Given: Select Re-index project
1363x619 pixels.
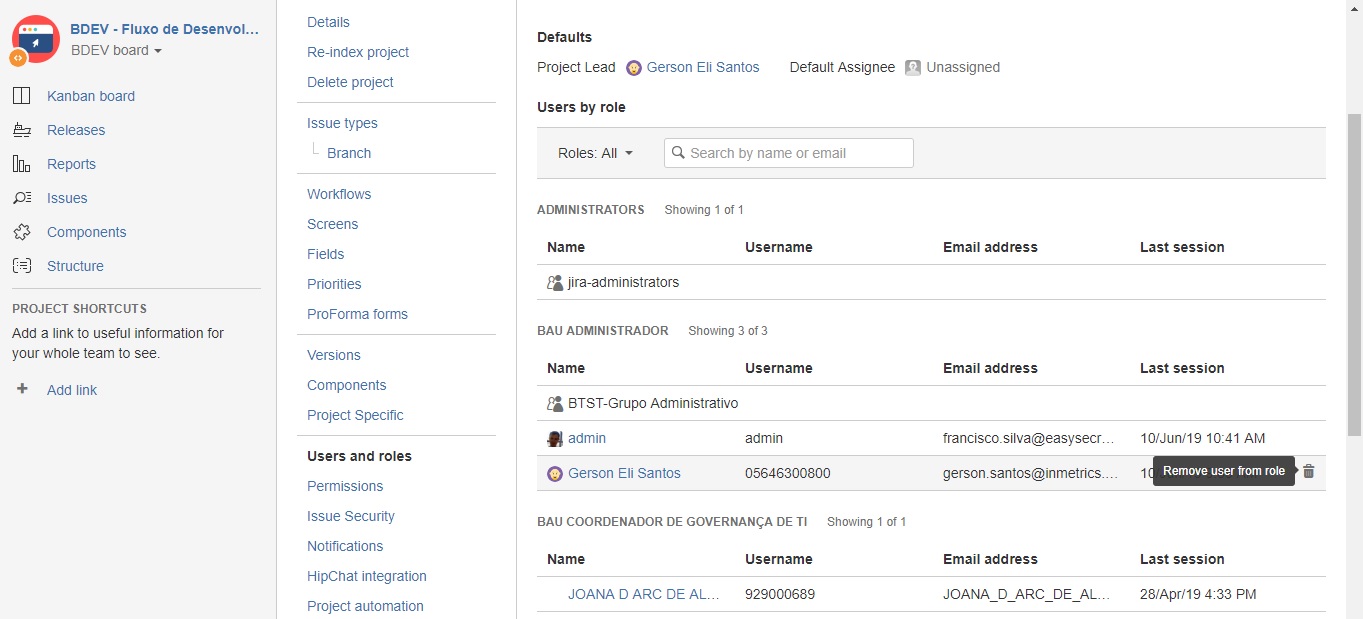Looking at the screenshot, I should (x=358, y=52).
